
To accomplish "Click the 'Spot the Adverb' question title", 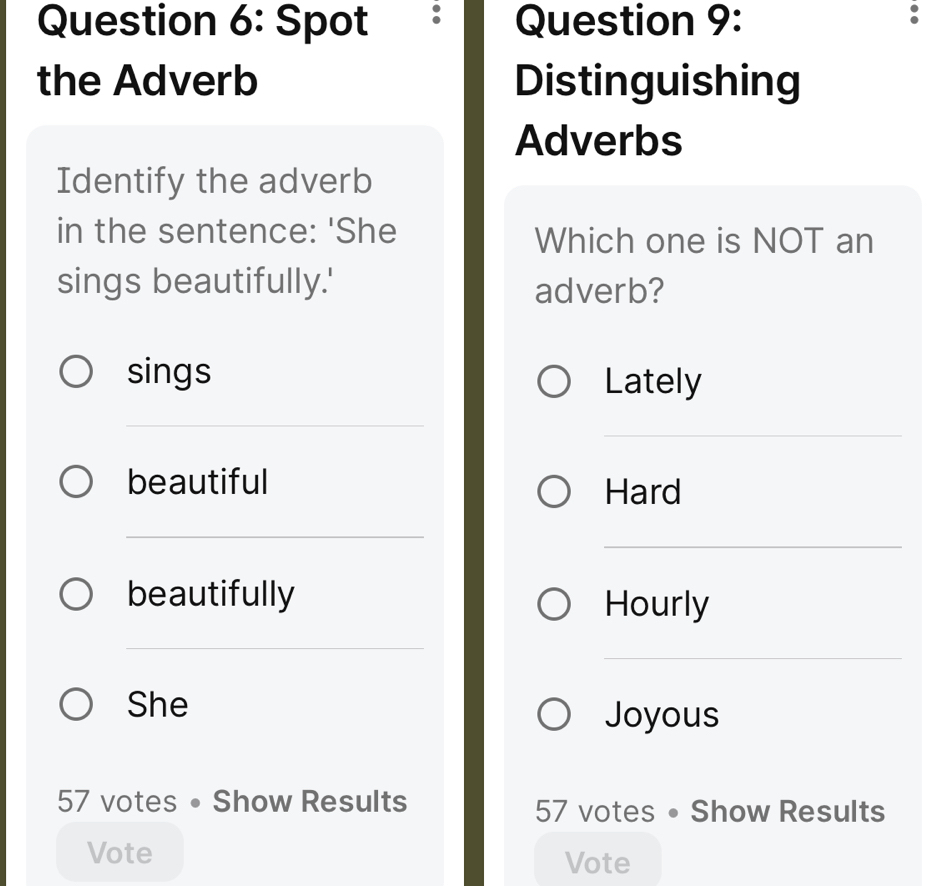I will [202, 50].
